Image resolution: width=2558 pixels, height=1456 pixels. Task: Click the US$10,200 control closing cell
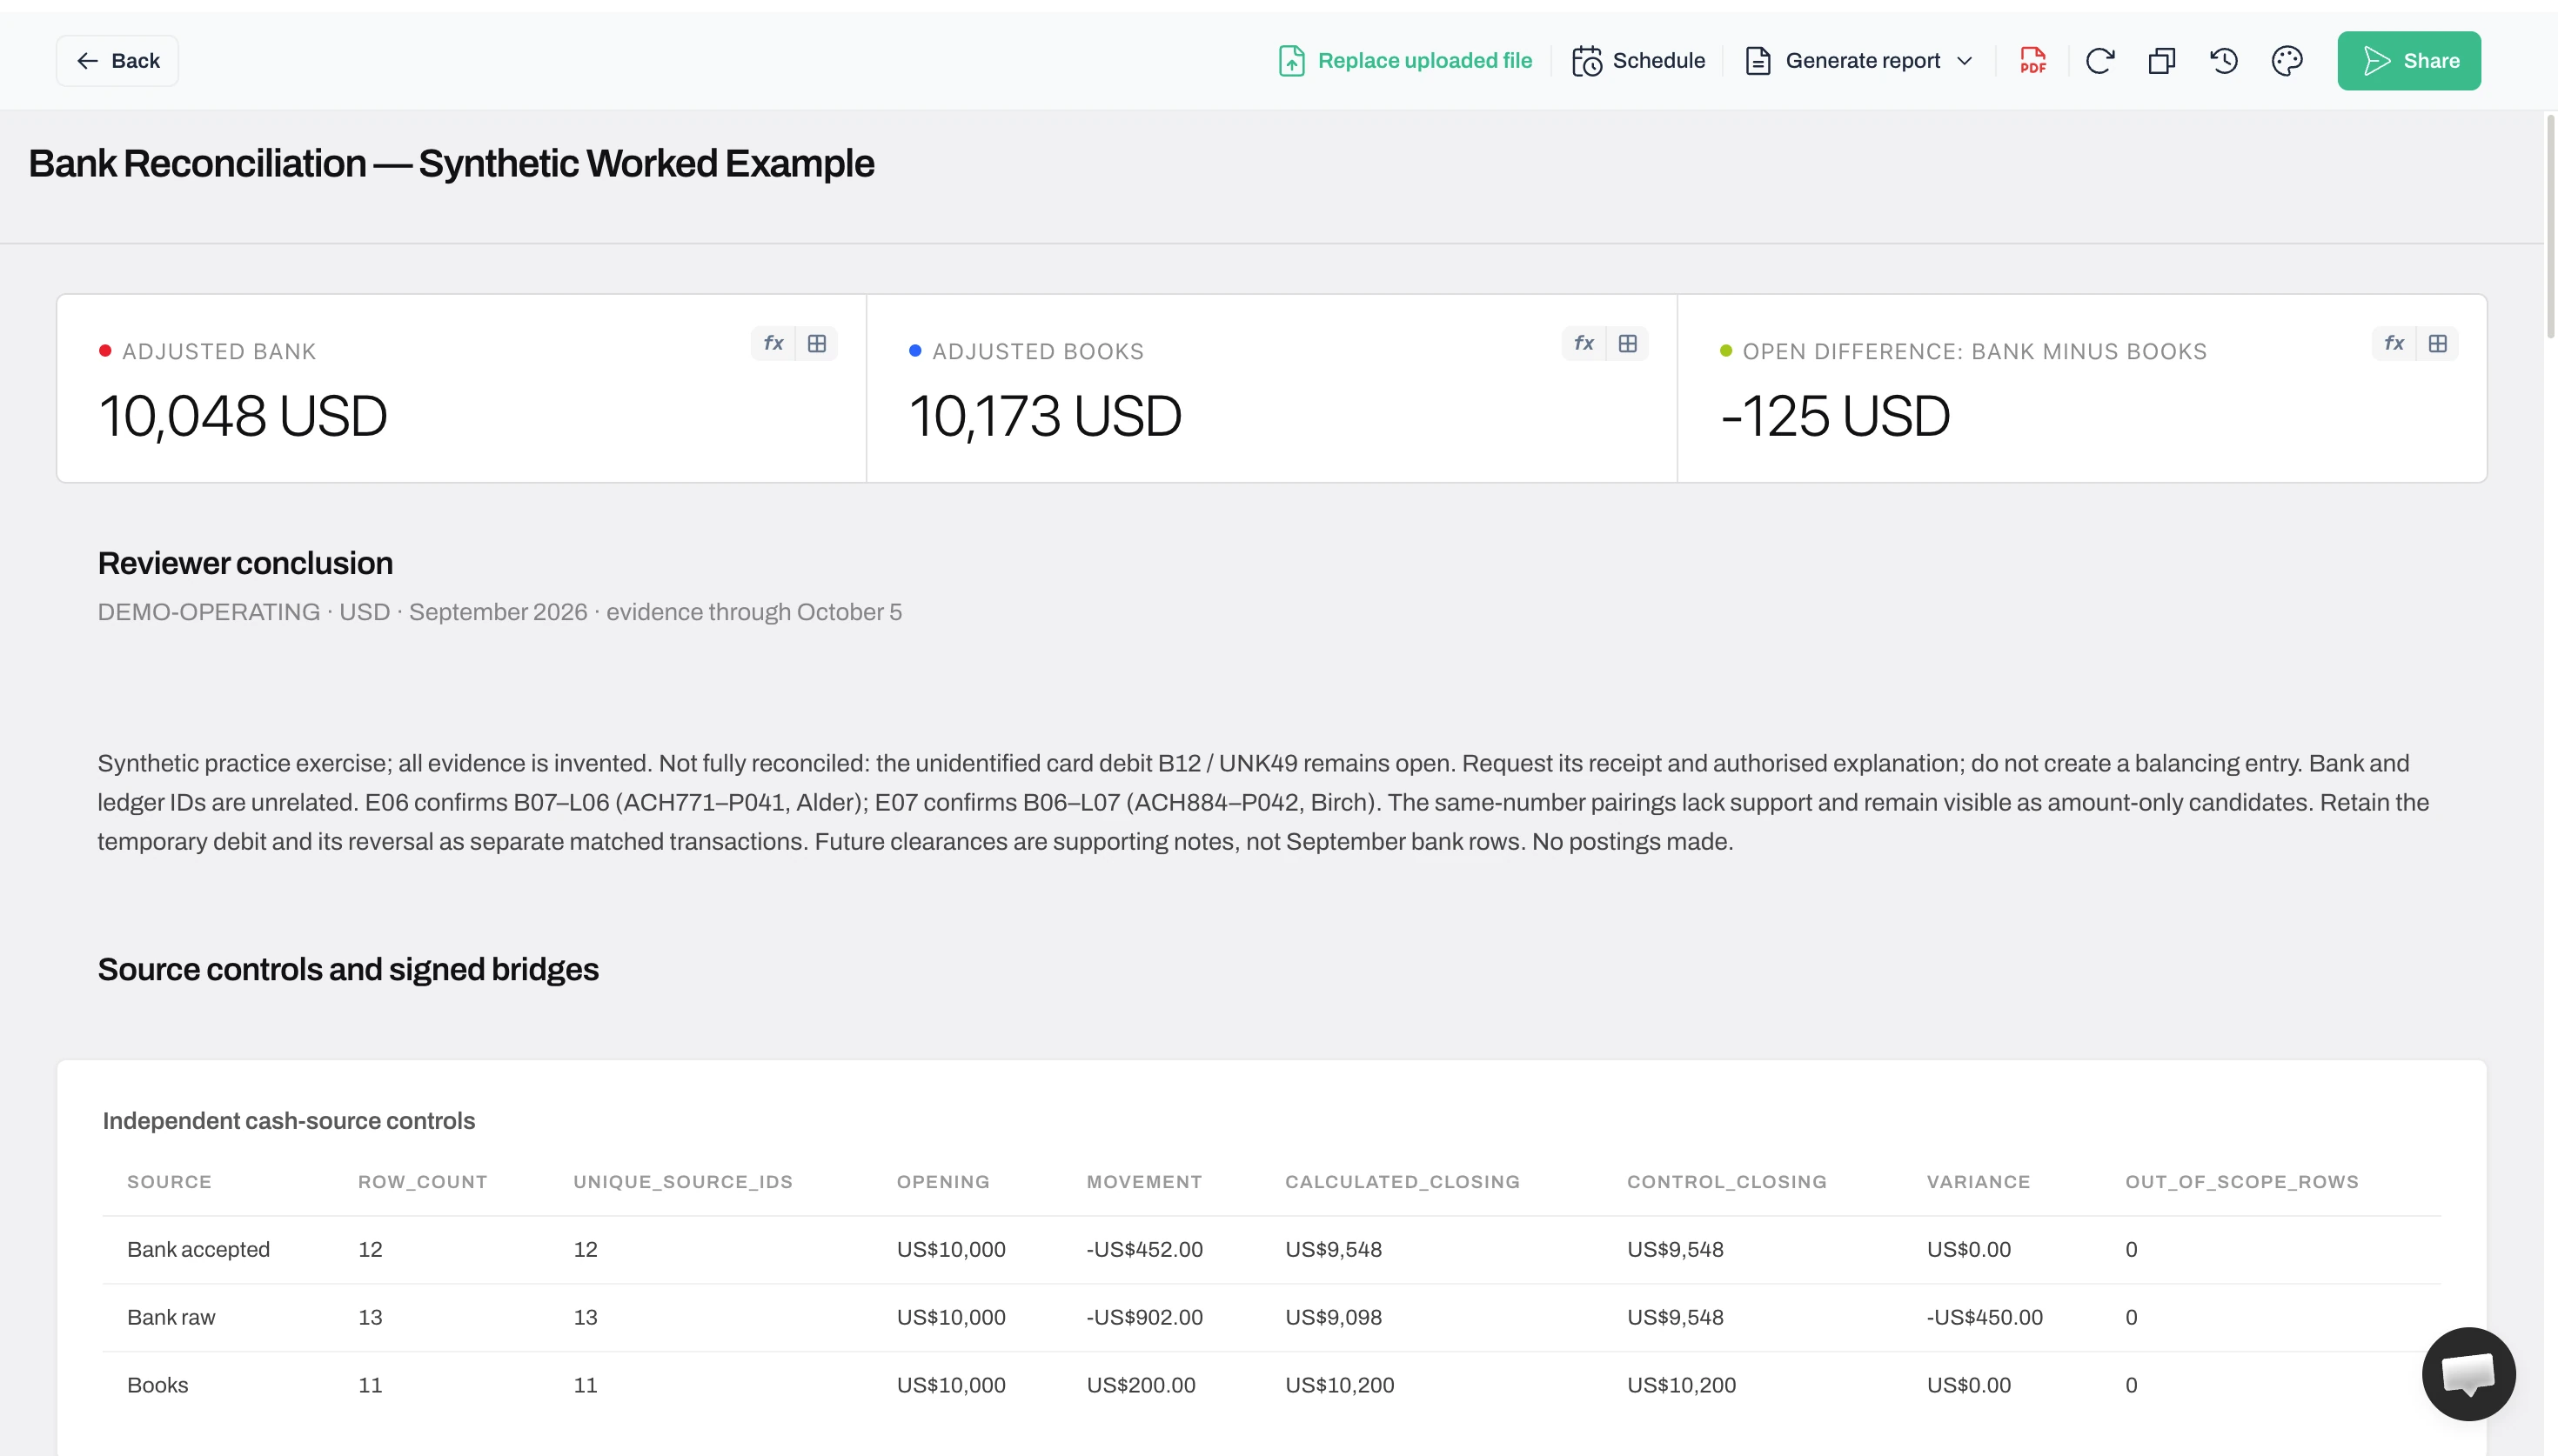(1681, 1386)
